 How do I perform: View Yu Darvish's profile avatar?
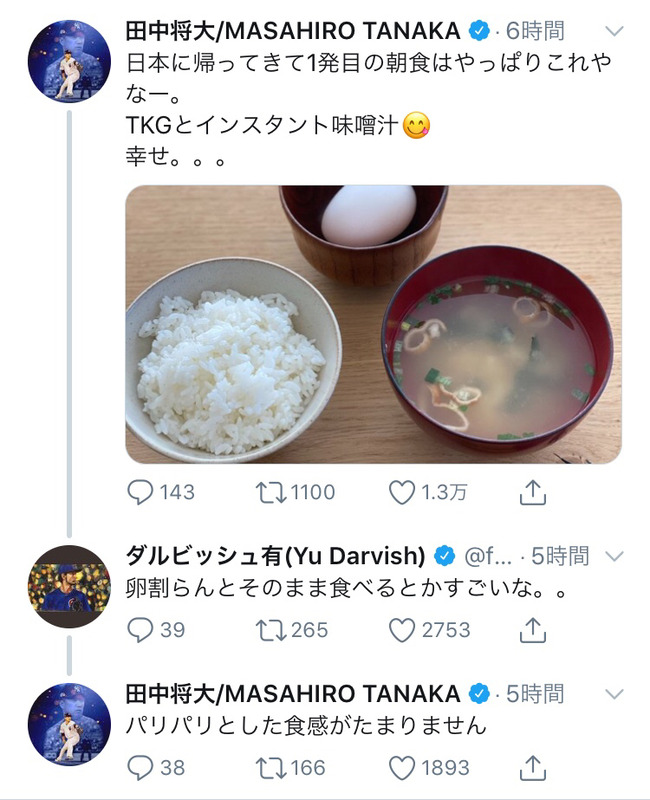(x=69, y=587)
